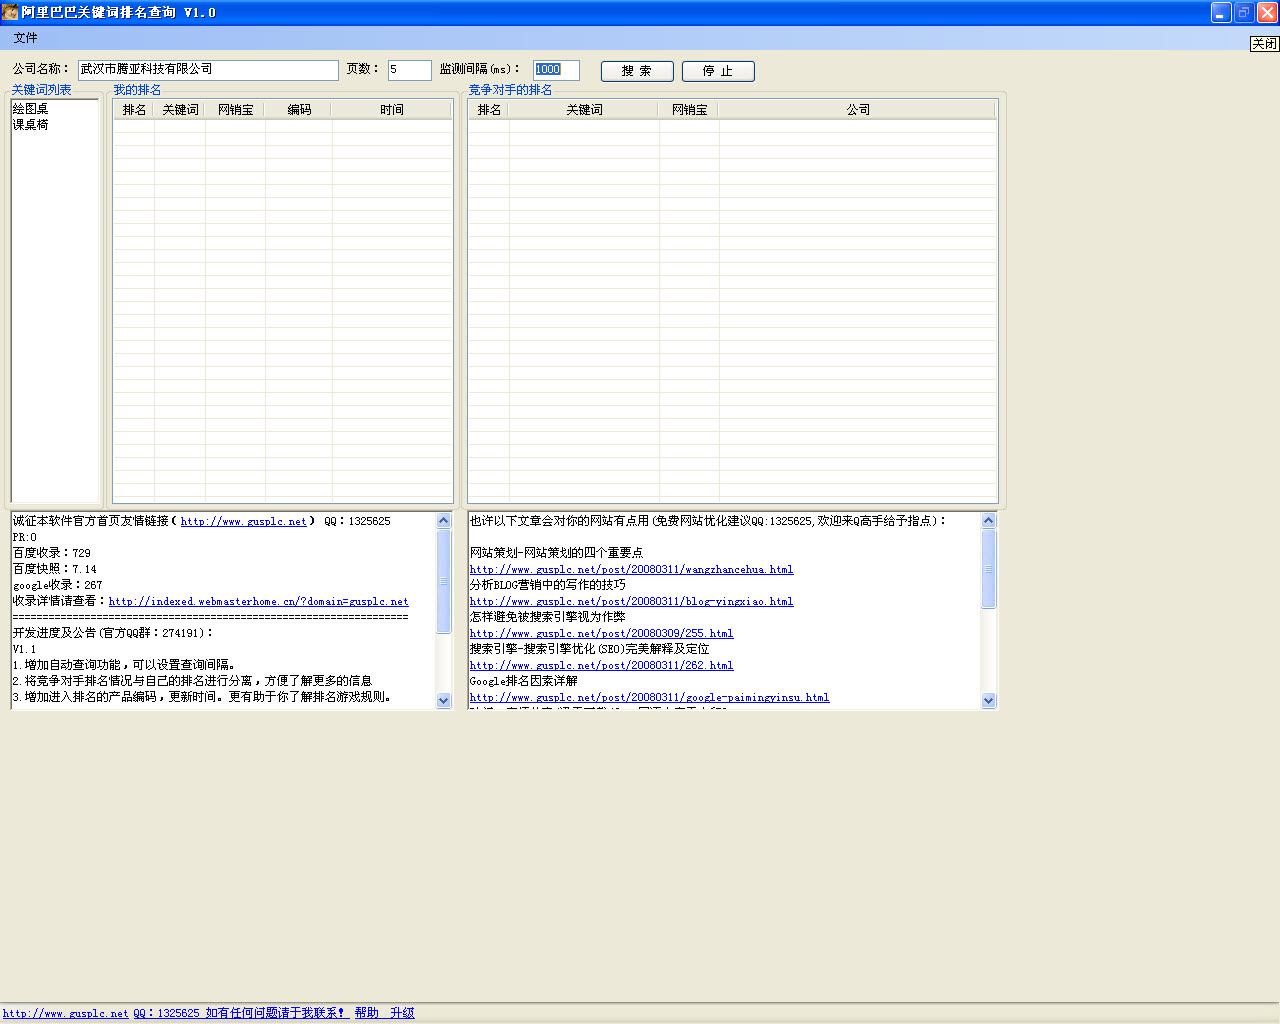Select keyword 课桌椅 in the keyword list

[x=31, y=125]
